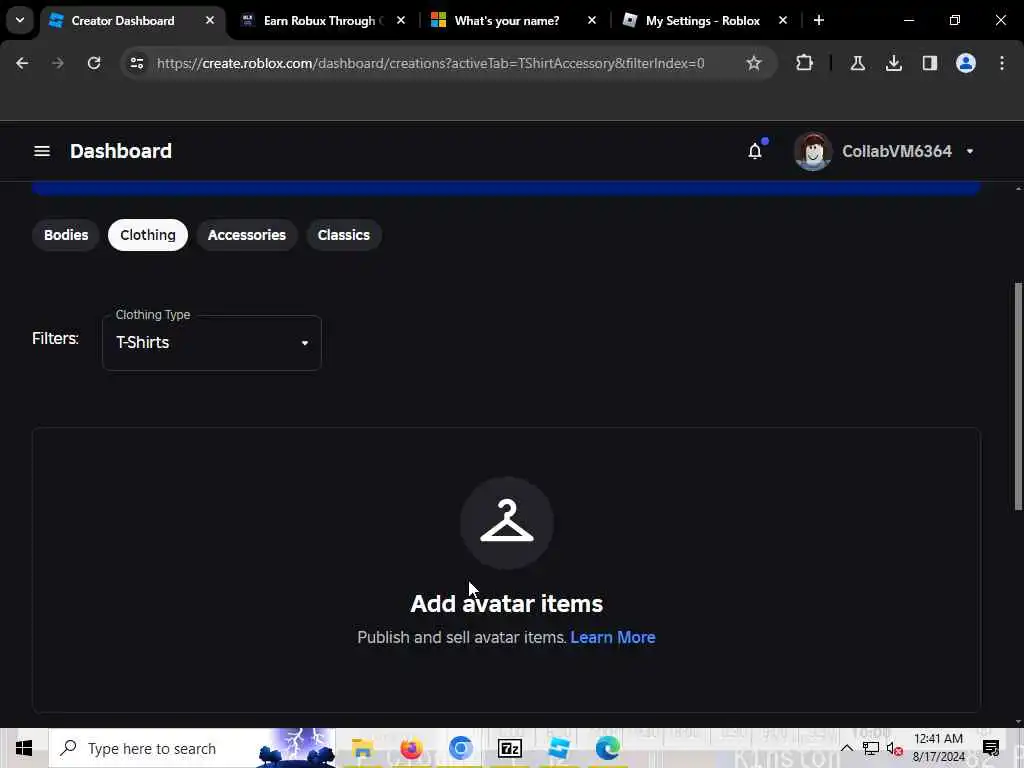Click the CollabVM6364 avatar picture
Viewport: 1024px width, 768px height.
click(812, 151)
